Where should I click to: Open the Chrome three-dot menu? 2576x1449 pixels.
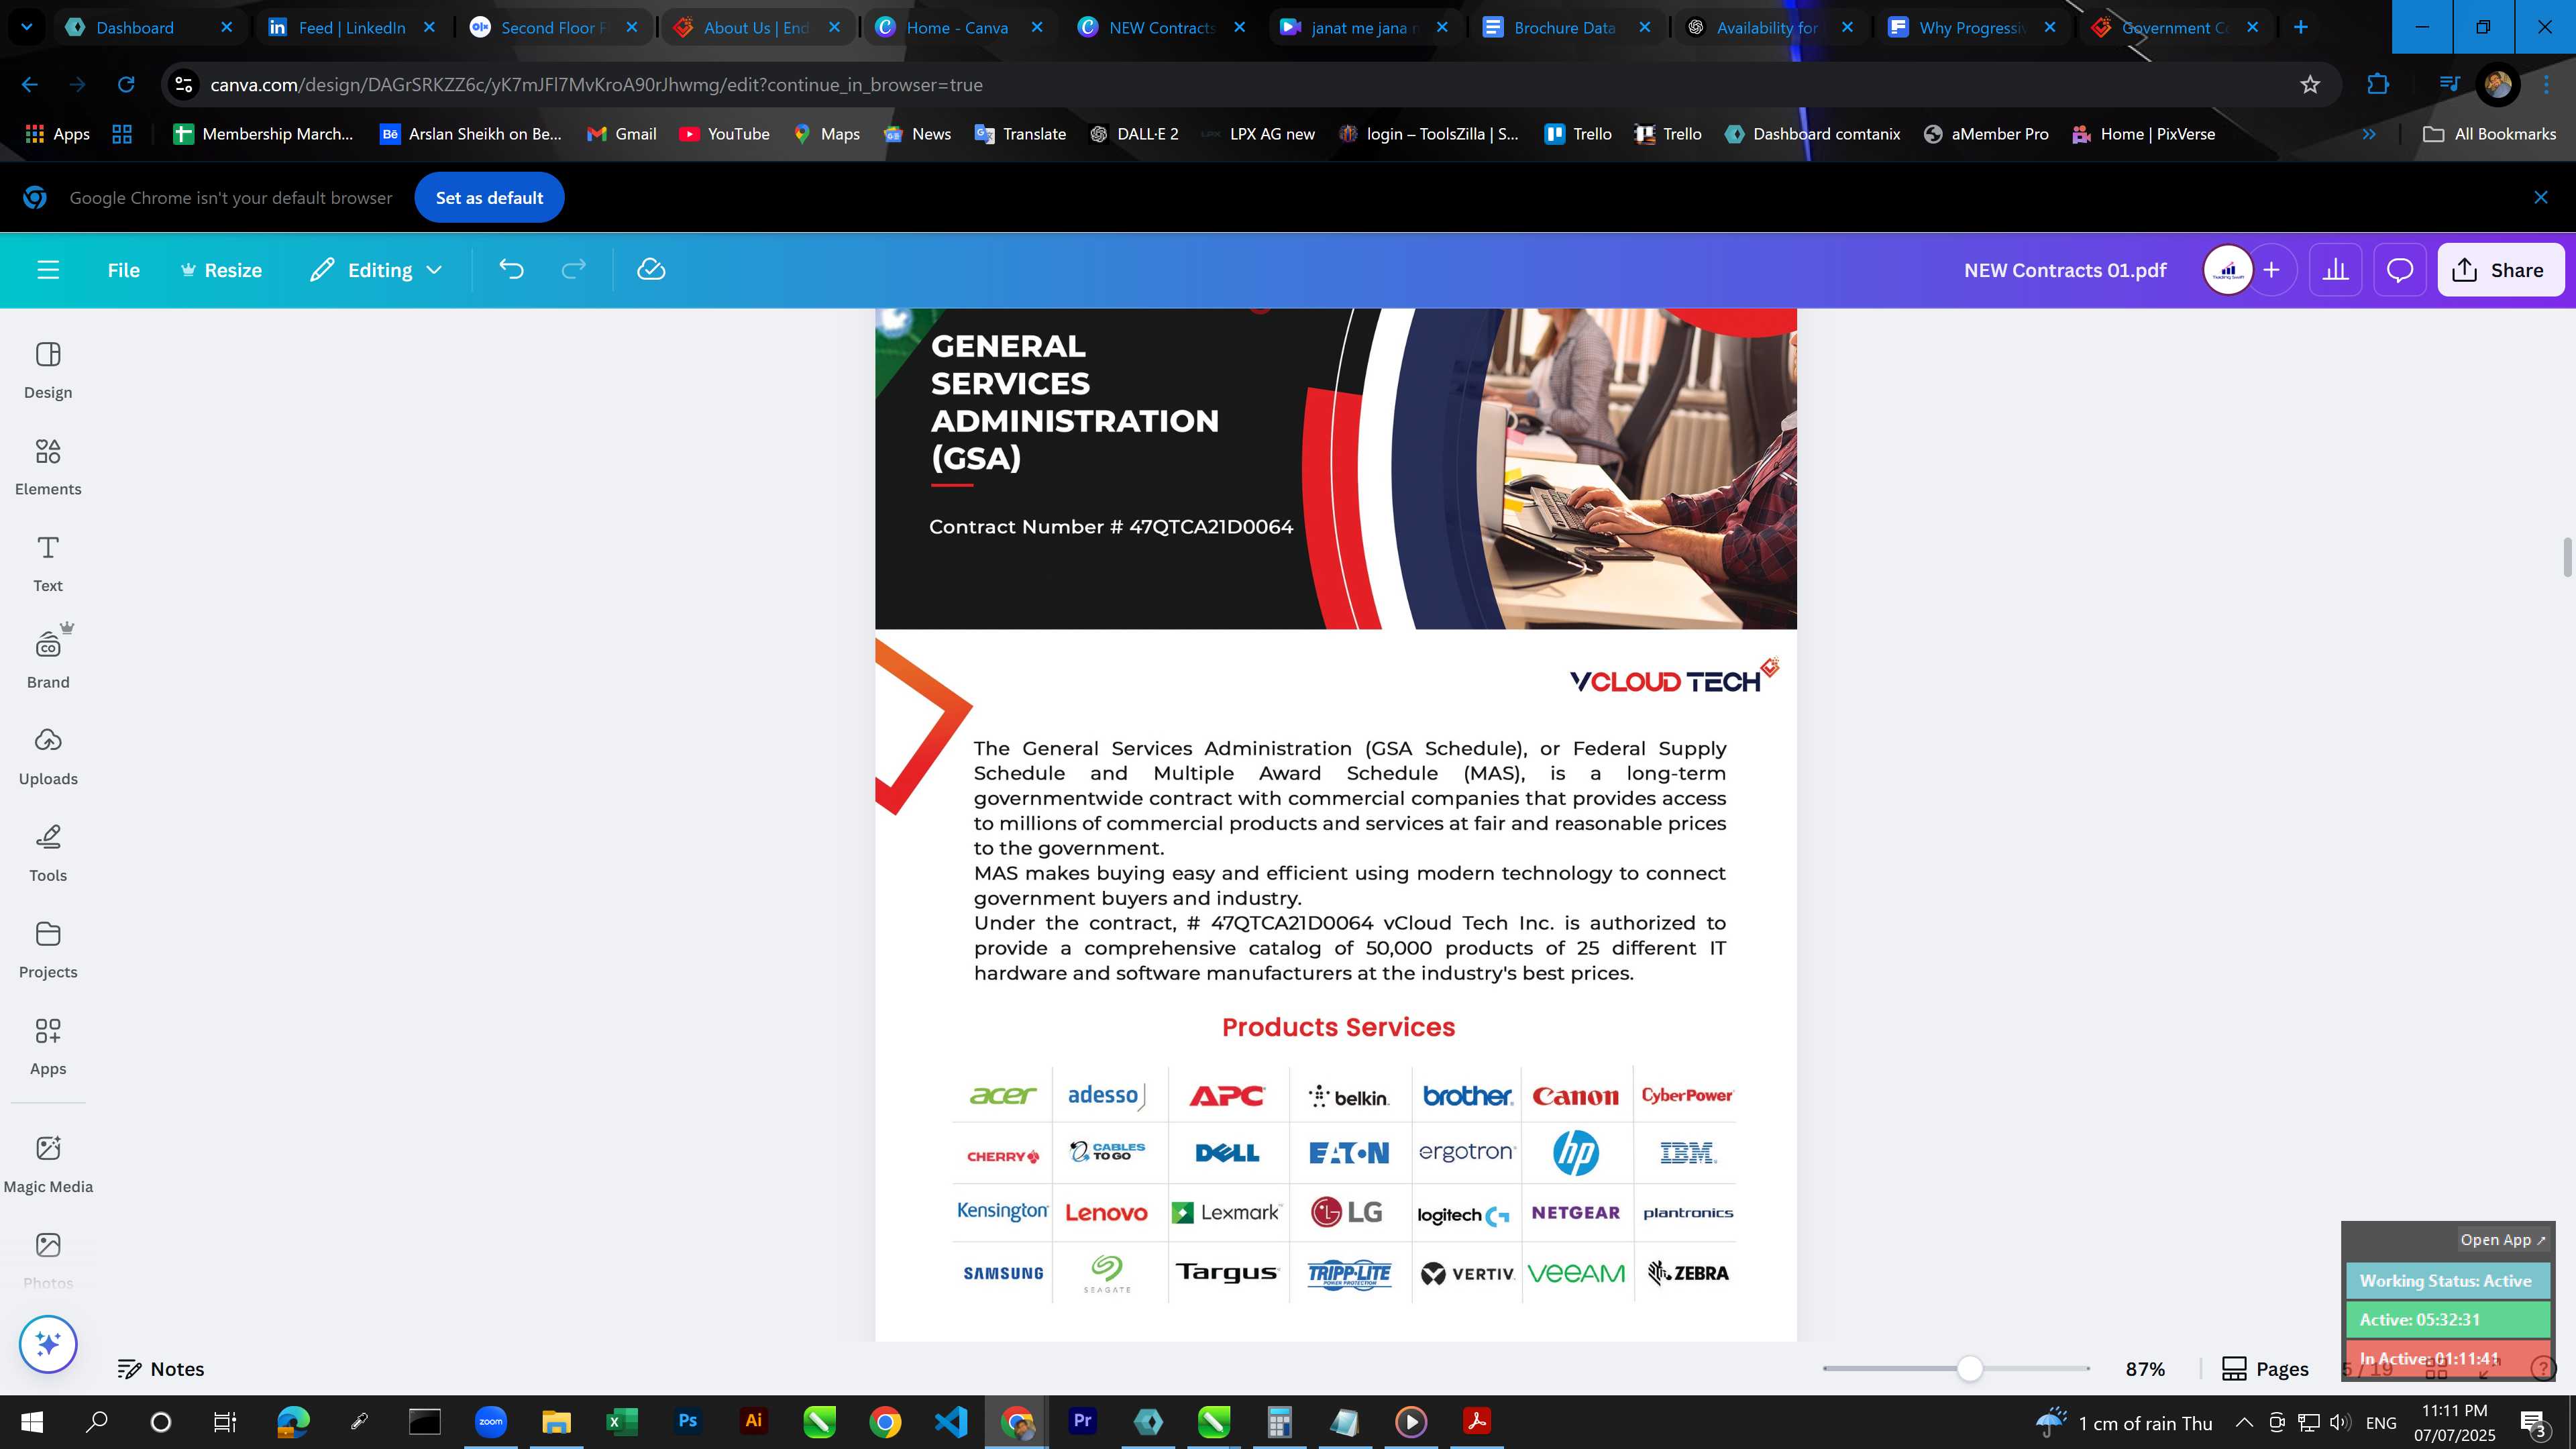pyautogui.click(x=2547, y=85)
